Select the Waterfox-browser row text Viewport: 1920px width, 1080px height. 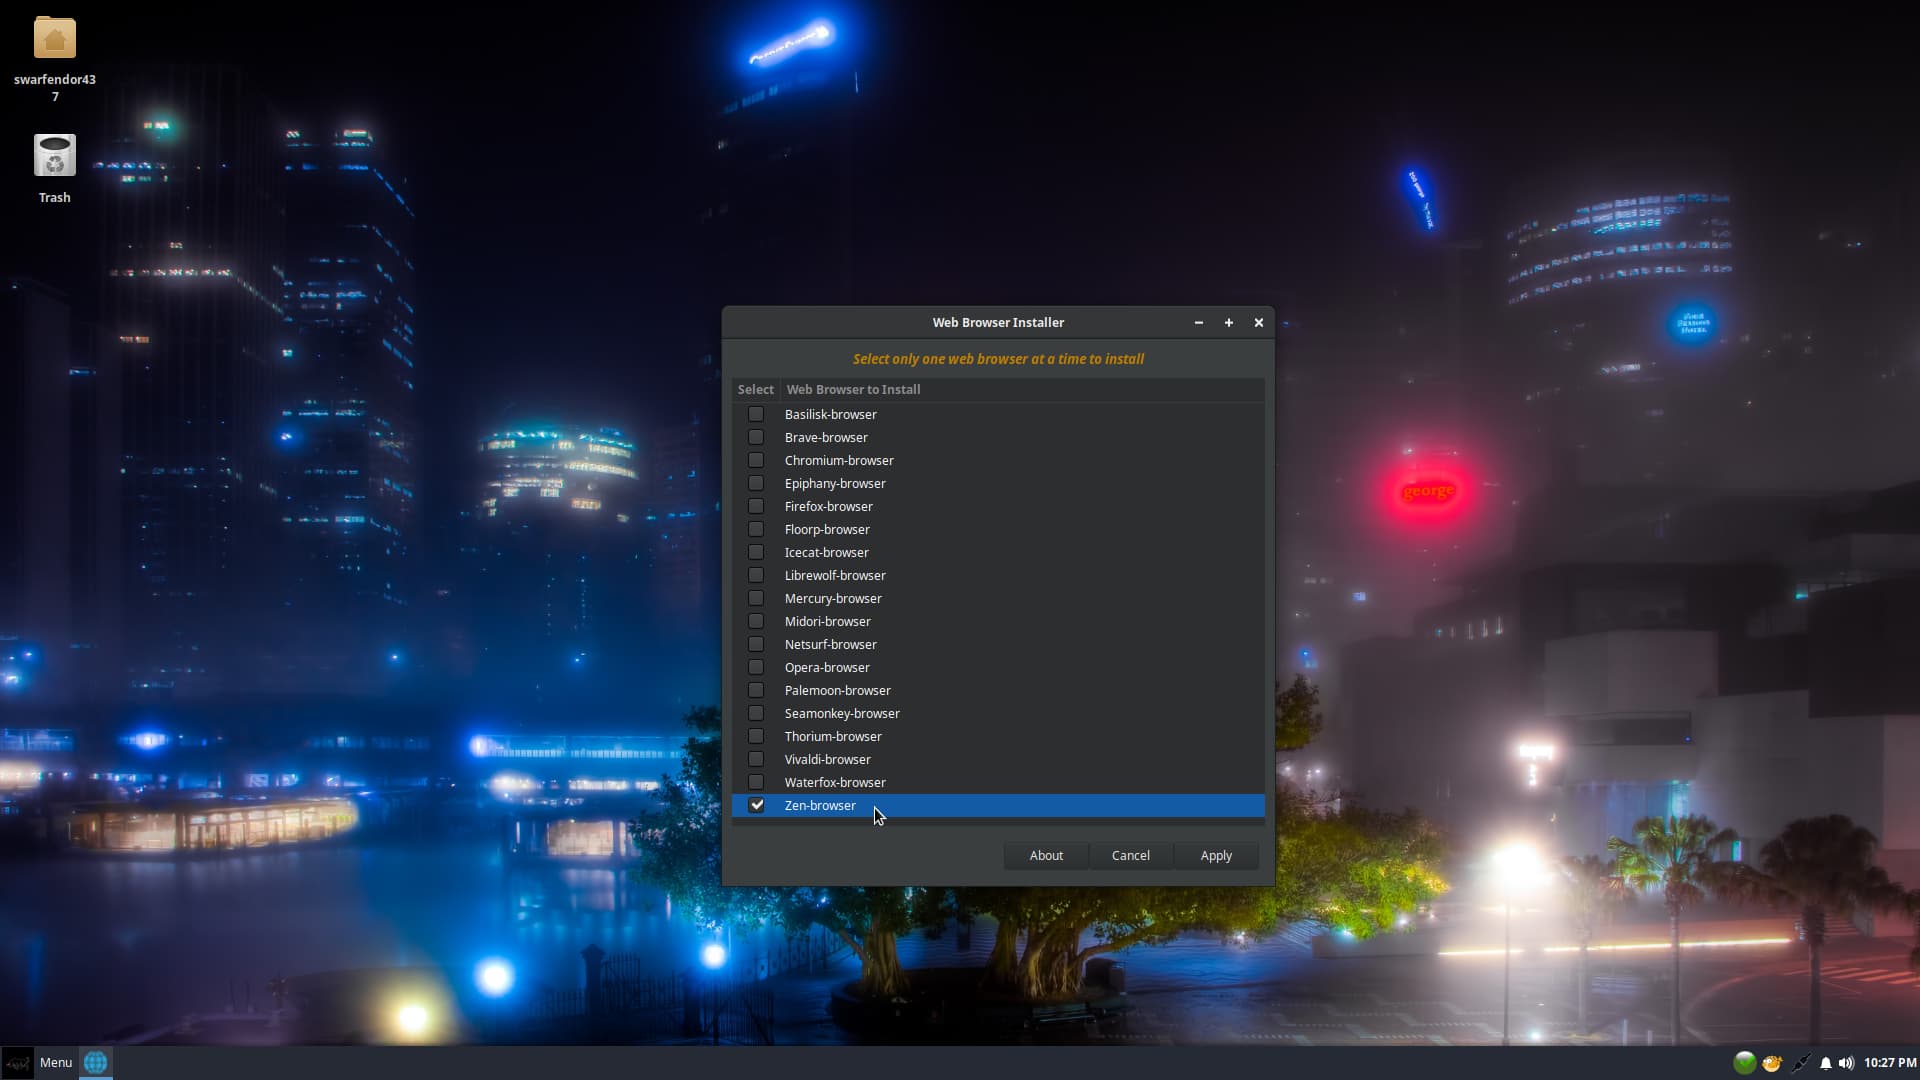[x=835, y=782]
